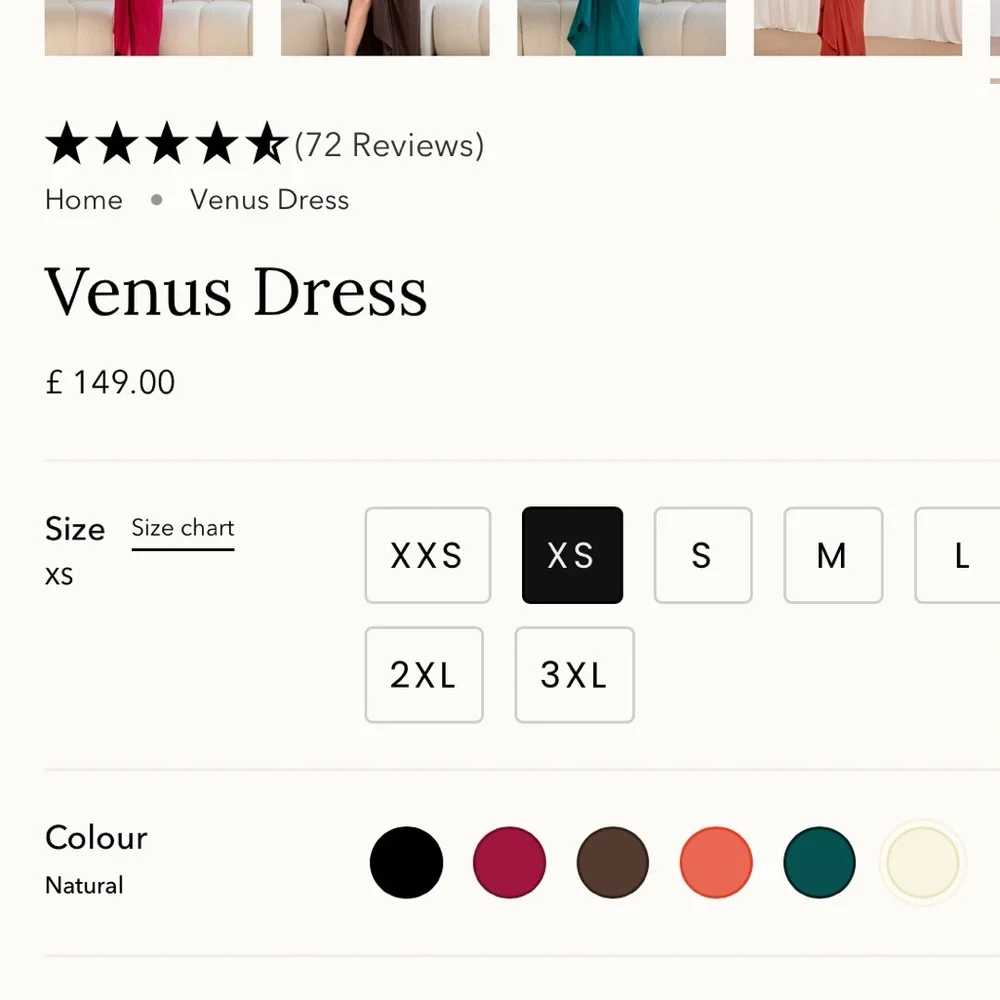The width and height of the screenshot is (1000, 1000).
Task: Deselect the currently active XS size
Action: tap(572, 555)
